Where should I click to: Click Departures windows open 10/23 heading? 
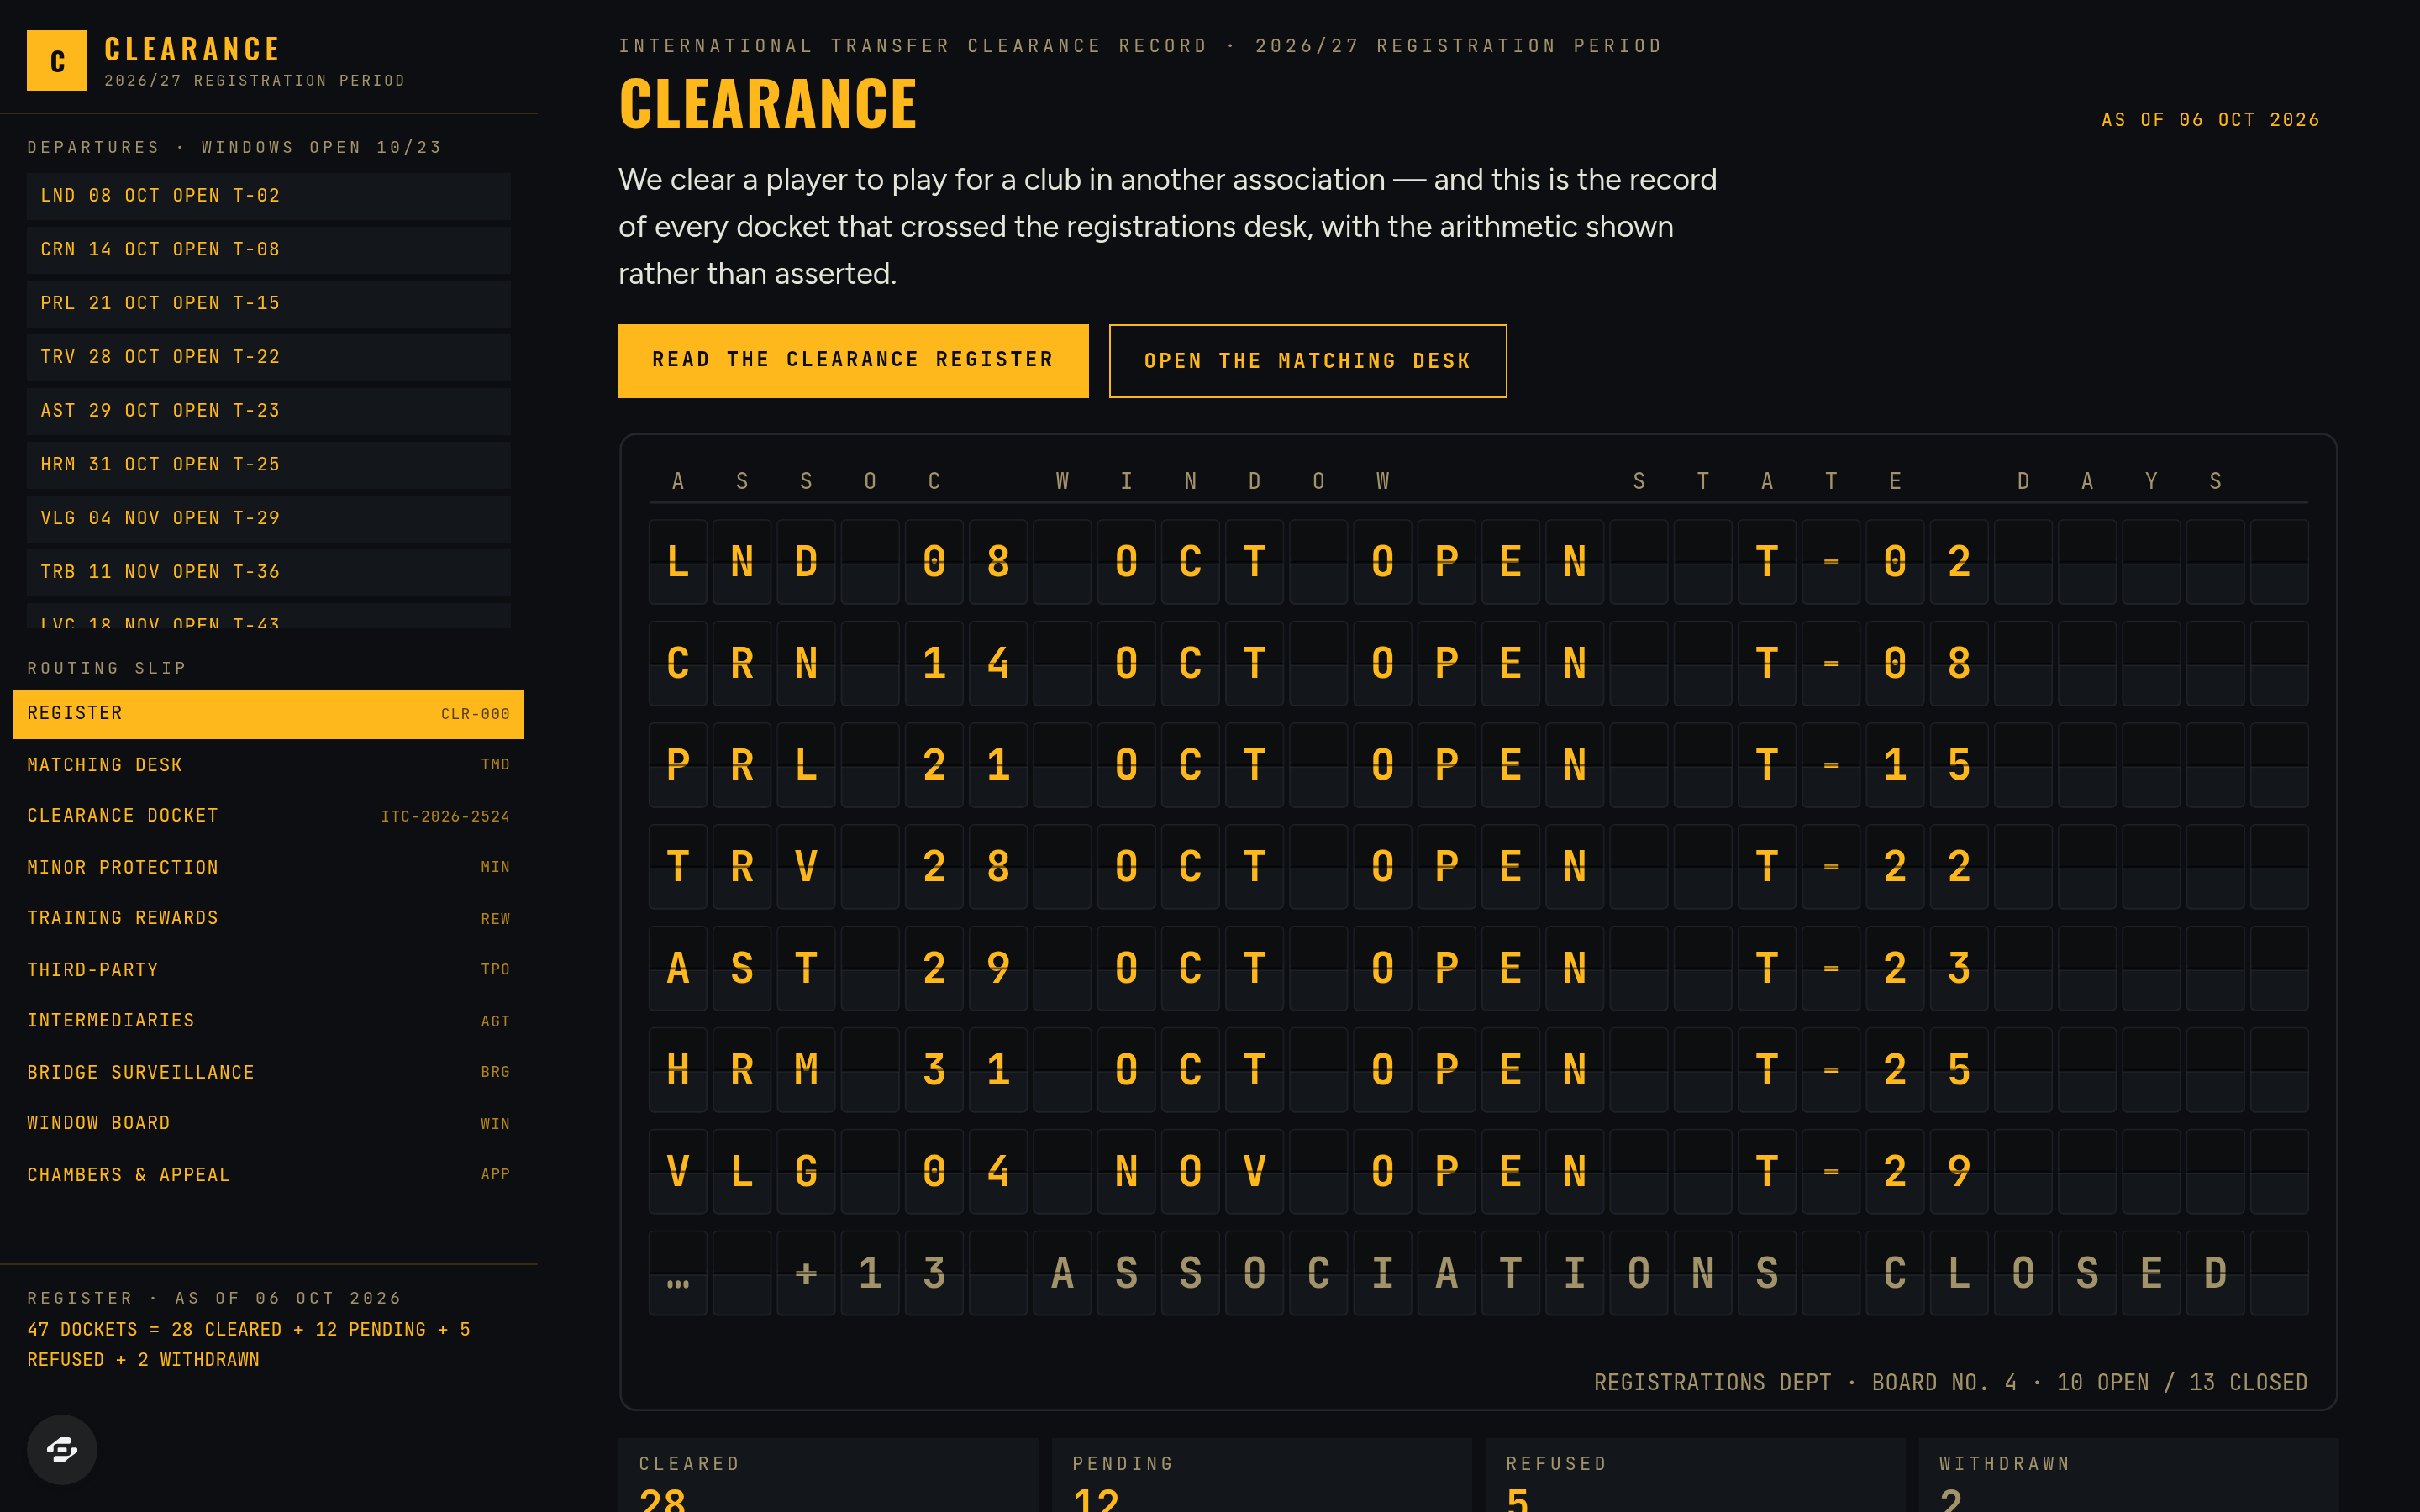point(234,147)
